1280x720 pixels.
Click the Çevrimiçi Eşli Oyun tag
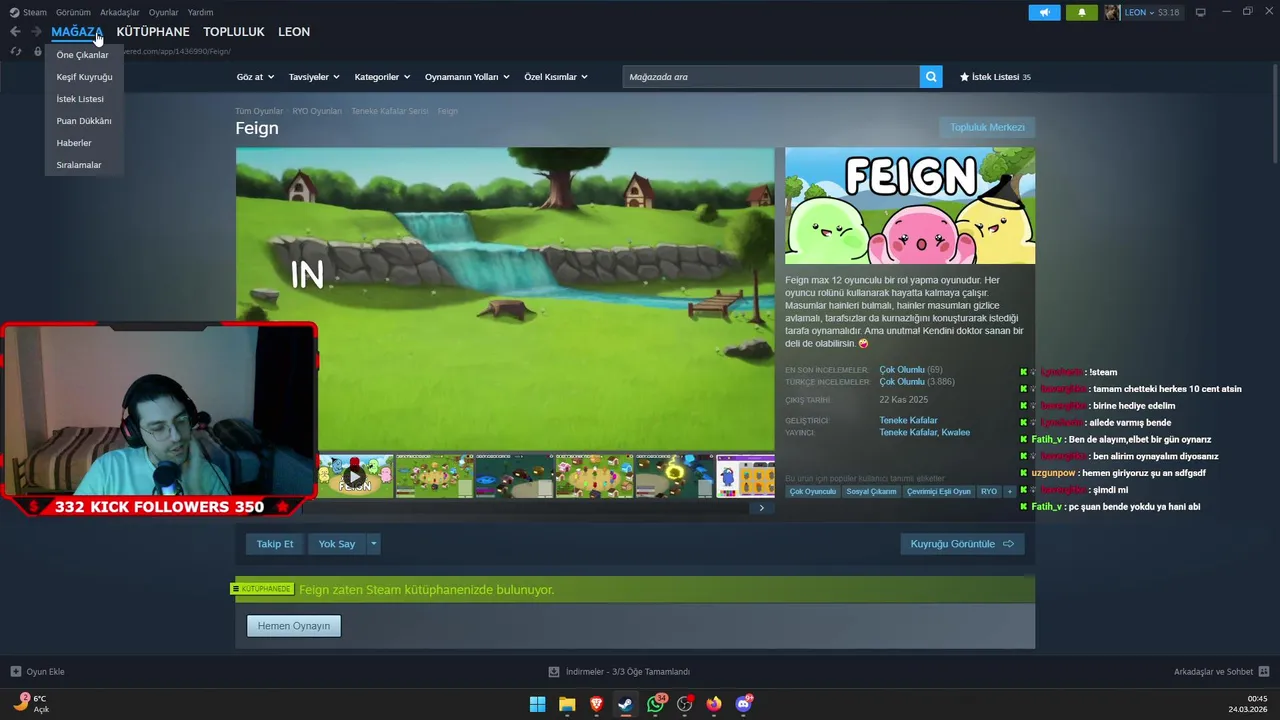click(x=939, y=492)
